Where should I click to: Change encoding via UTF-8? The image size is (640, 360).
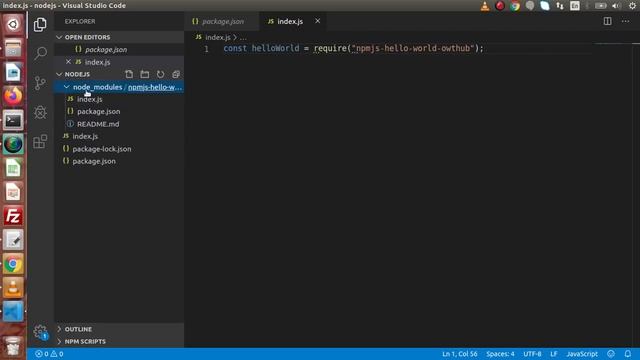click(532, 354)
